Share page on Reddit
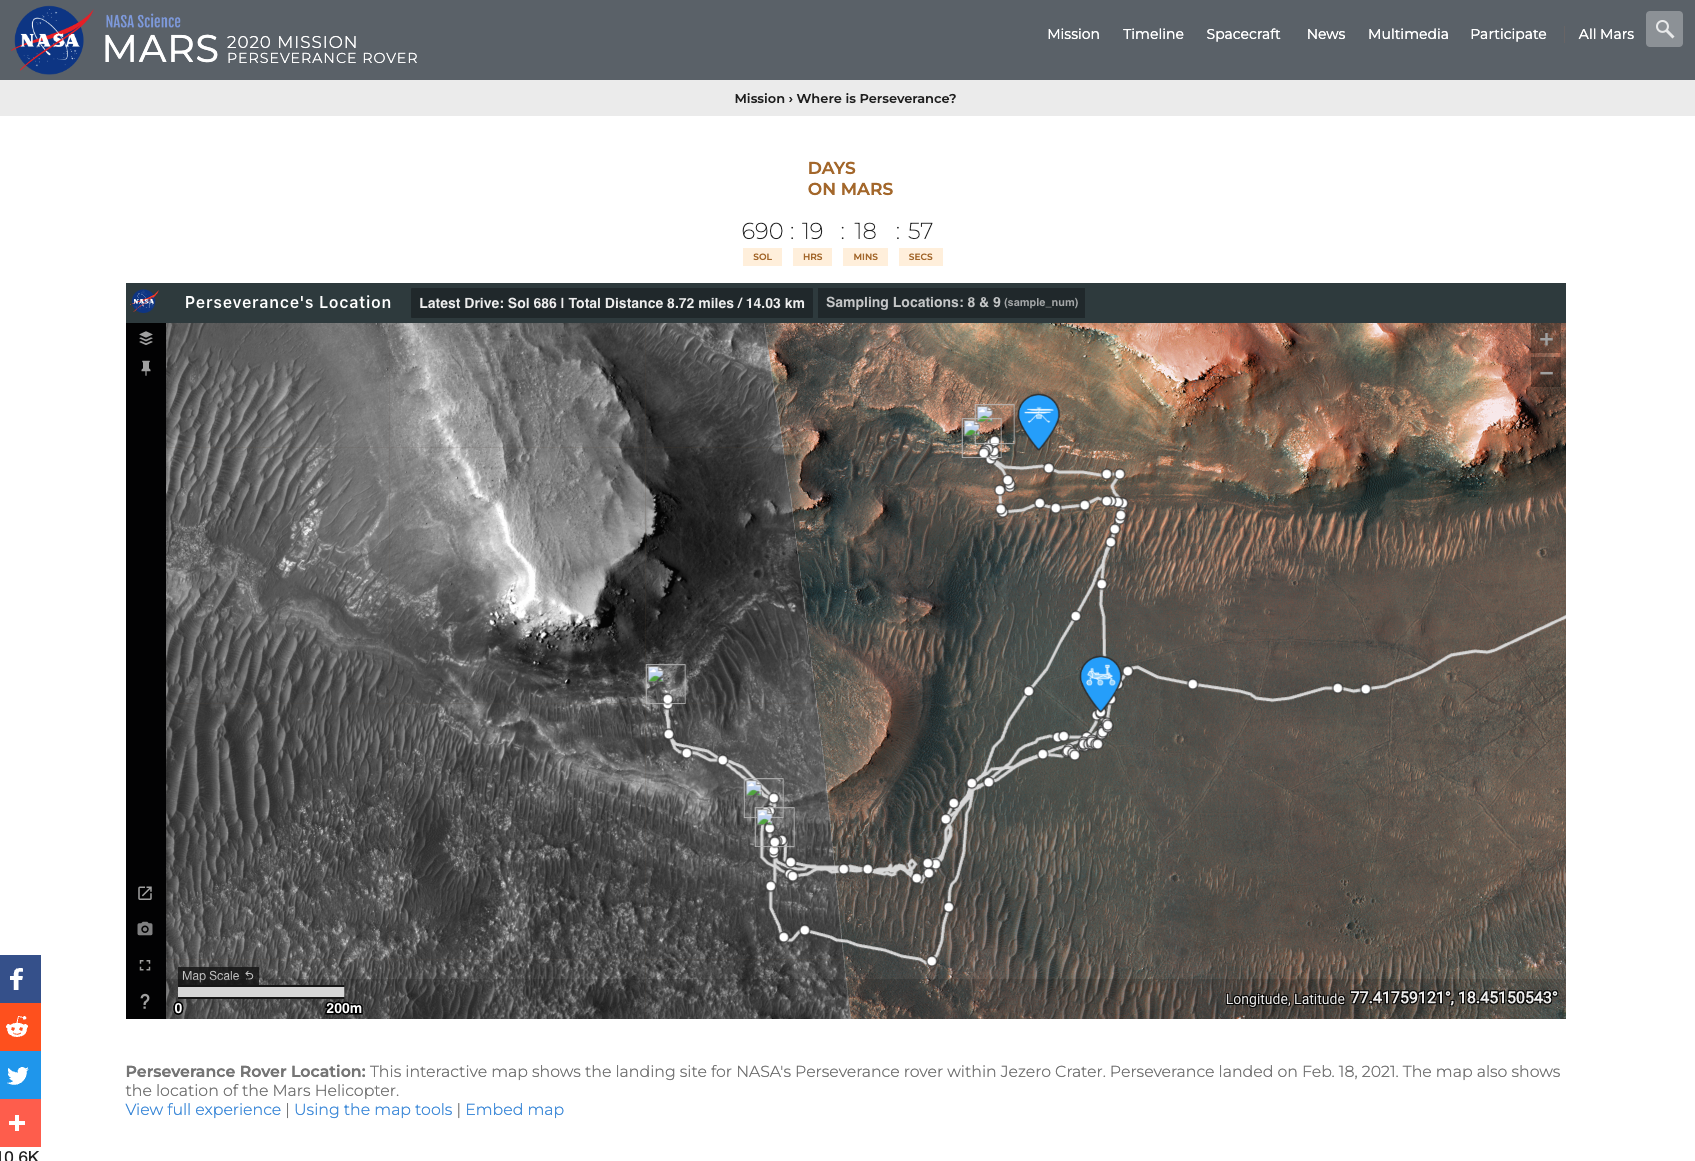 pyautogui.click(x=20, y=1027)
